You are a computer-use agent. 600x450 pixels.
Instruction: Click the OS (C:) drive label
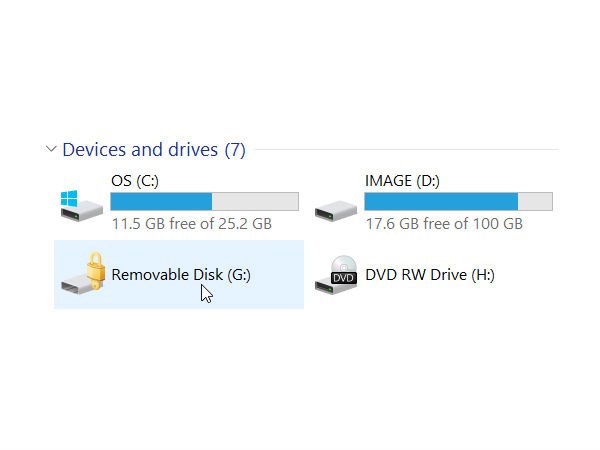[135, 181]
